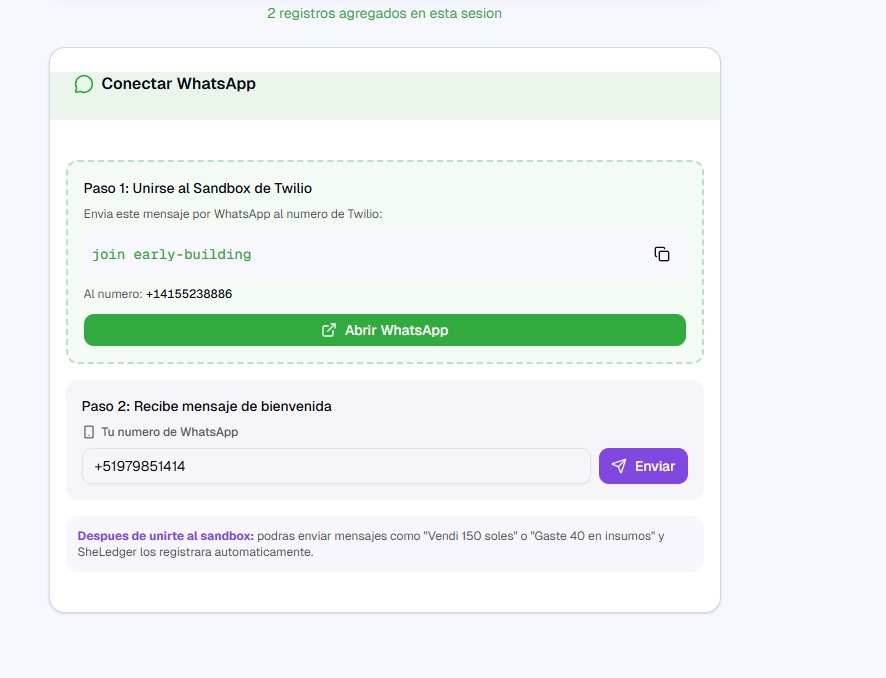Screen dimensions: 886x678
Task: Click the 2 registros agregados status text
Action: pos(384,14)
